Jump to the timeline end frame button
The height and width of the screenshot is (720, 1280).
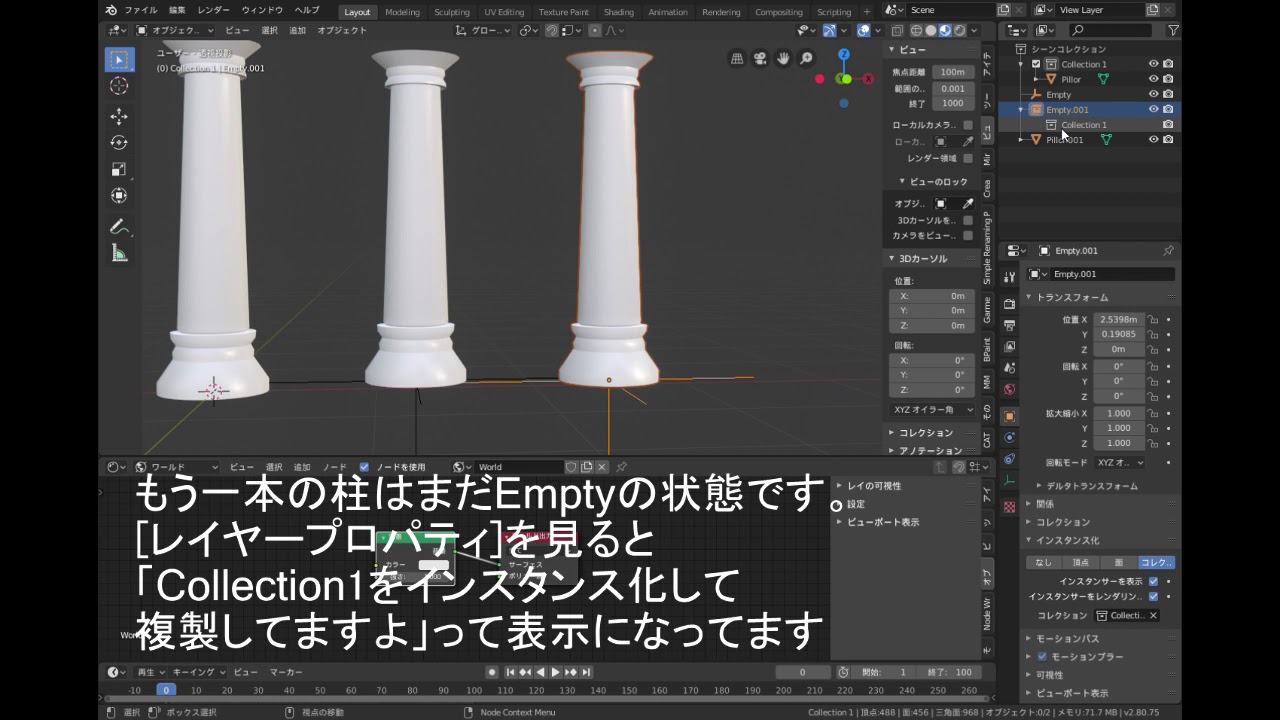pos(586,672)
